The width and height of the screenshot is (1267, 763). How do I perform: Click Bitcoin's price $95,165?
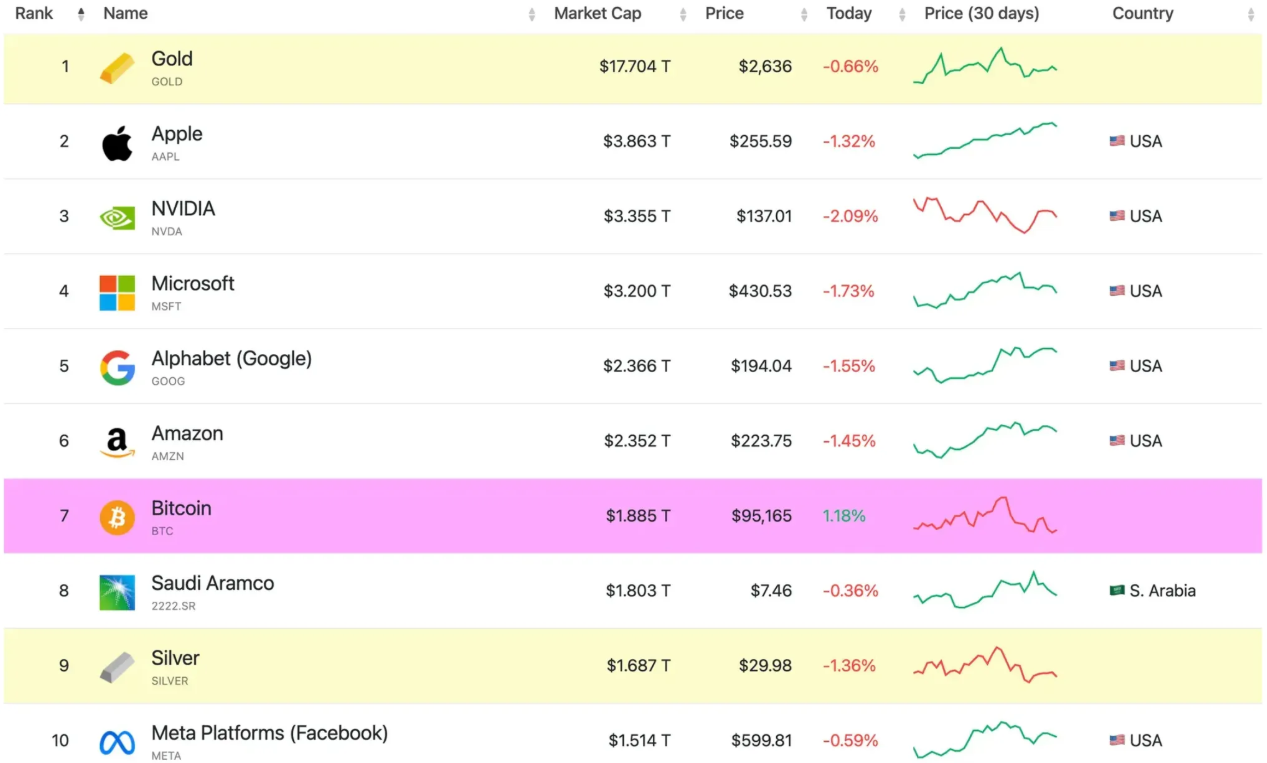point(761,517)
